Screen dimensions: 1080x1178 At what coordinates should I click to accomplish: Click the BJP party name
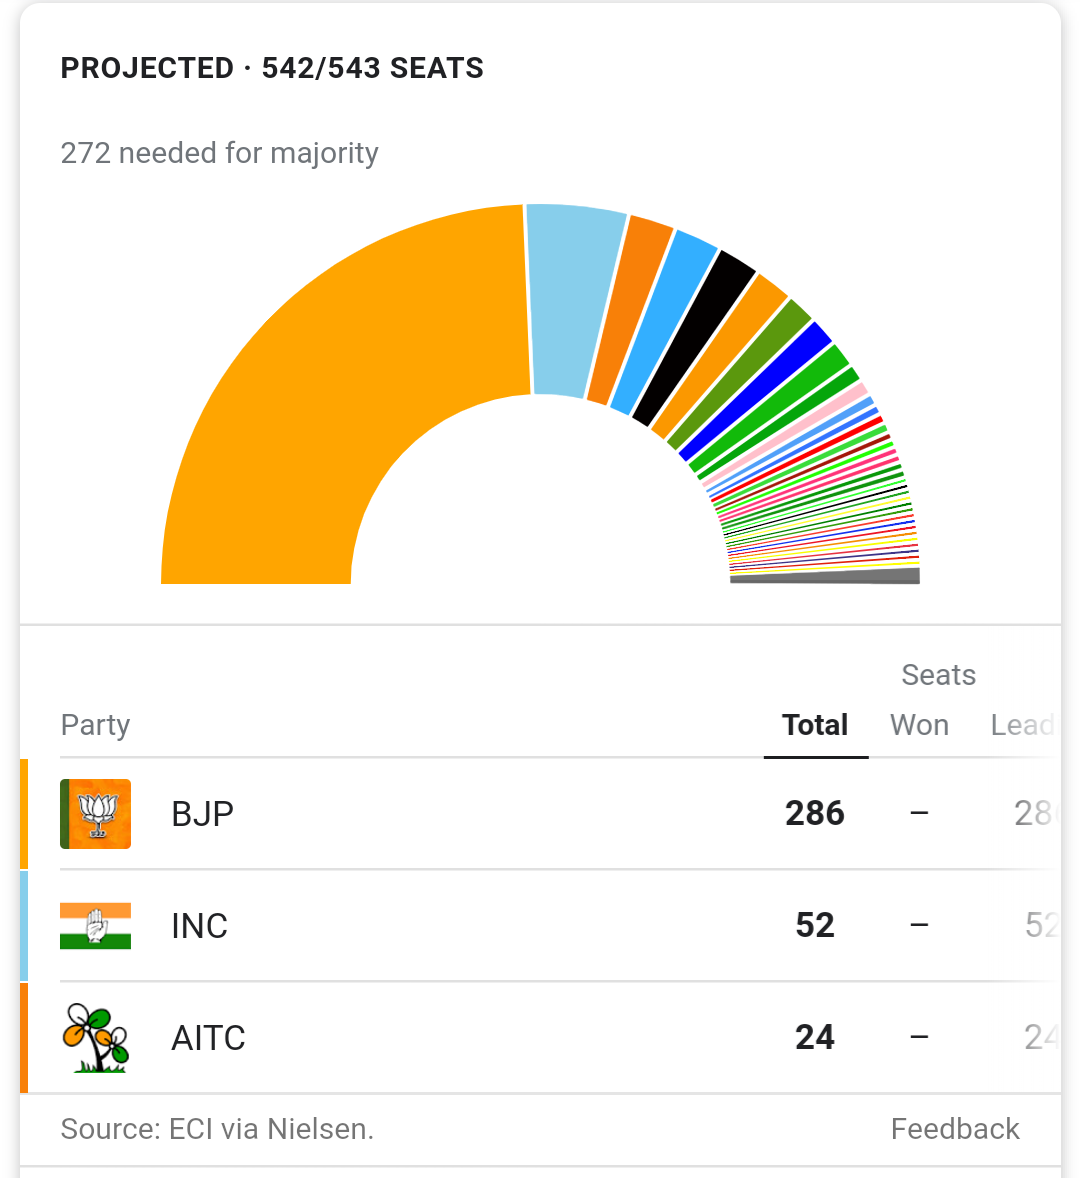pos(203,814)
